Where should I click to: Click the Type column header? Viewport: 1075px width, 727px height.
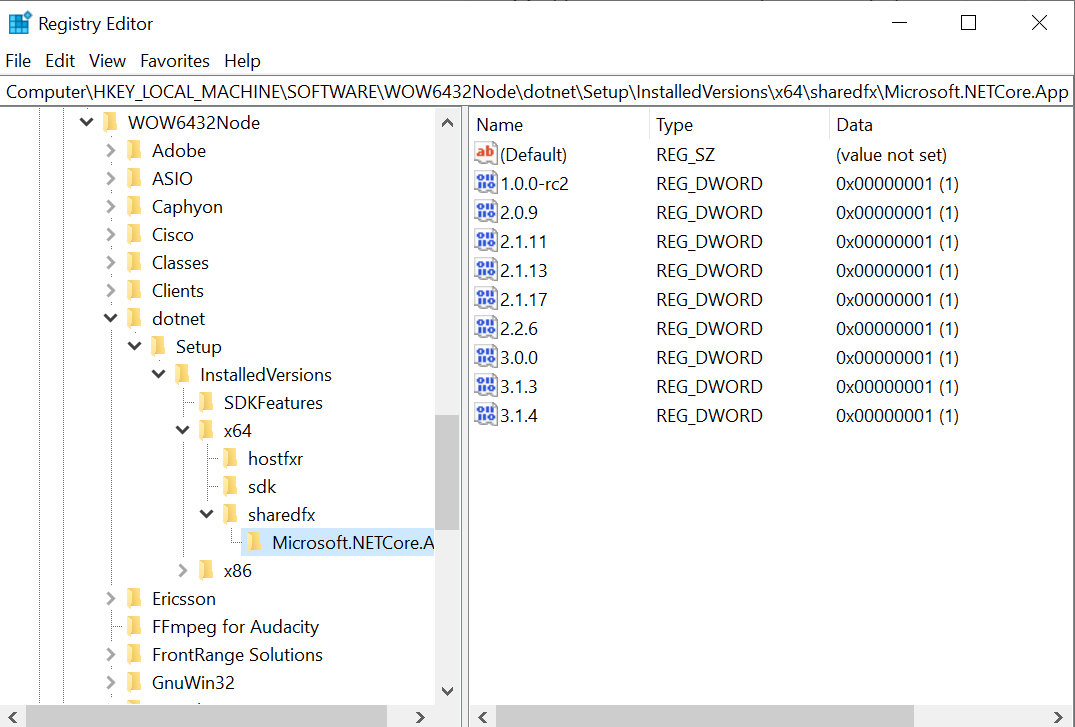pos(739,125)
